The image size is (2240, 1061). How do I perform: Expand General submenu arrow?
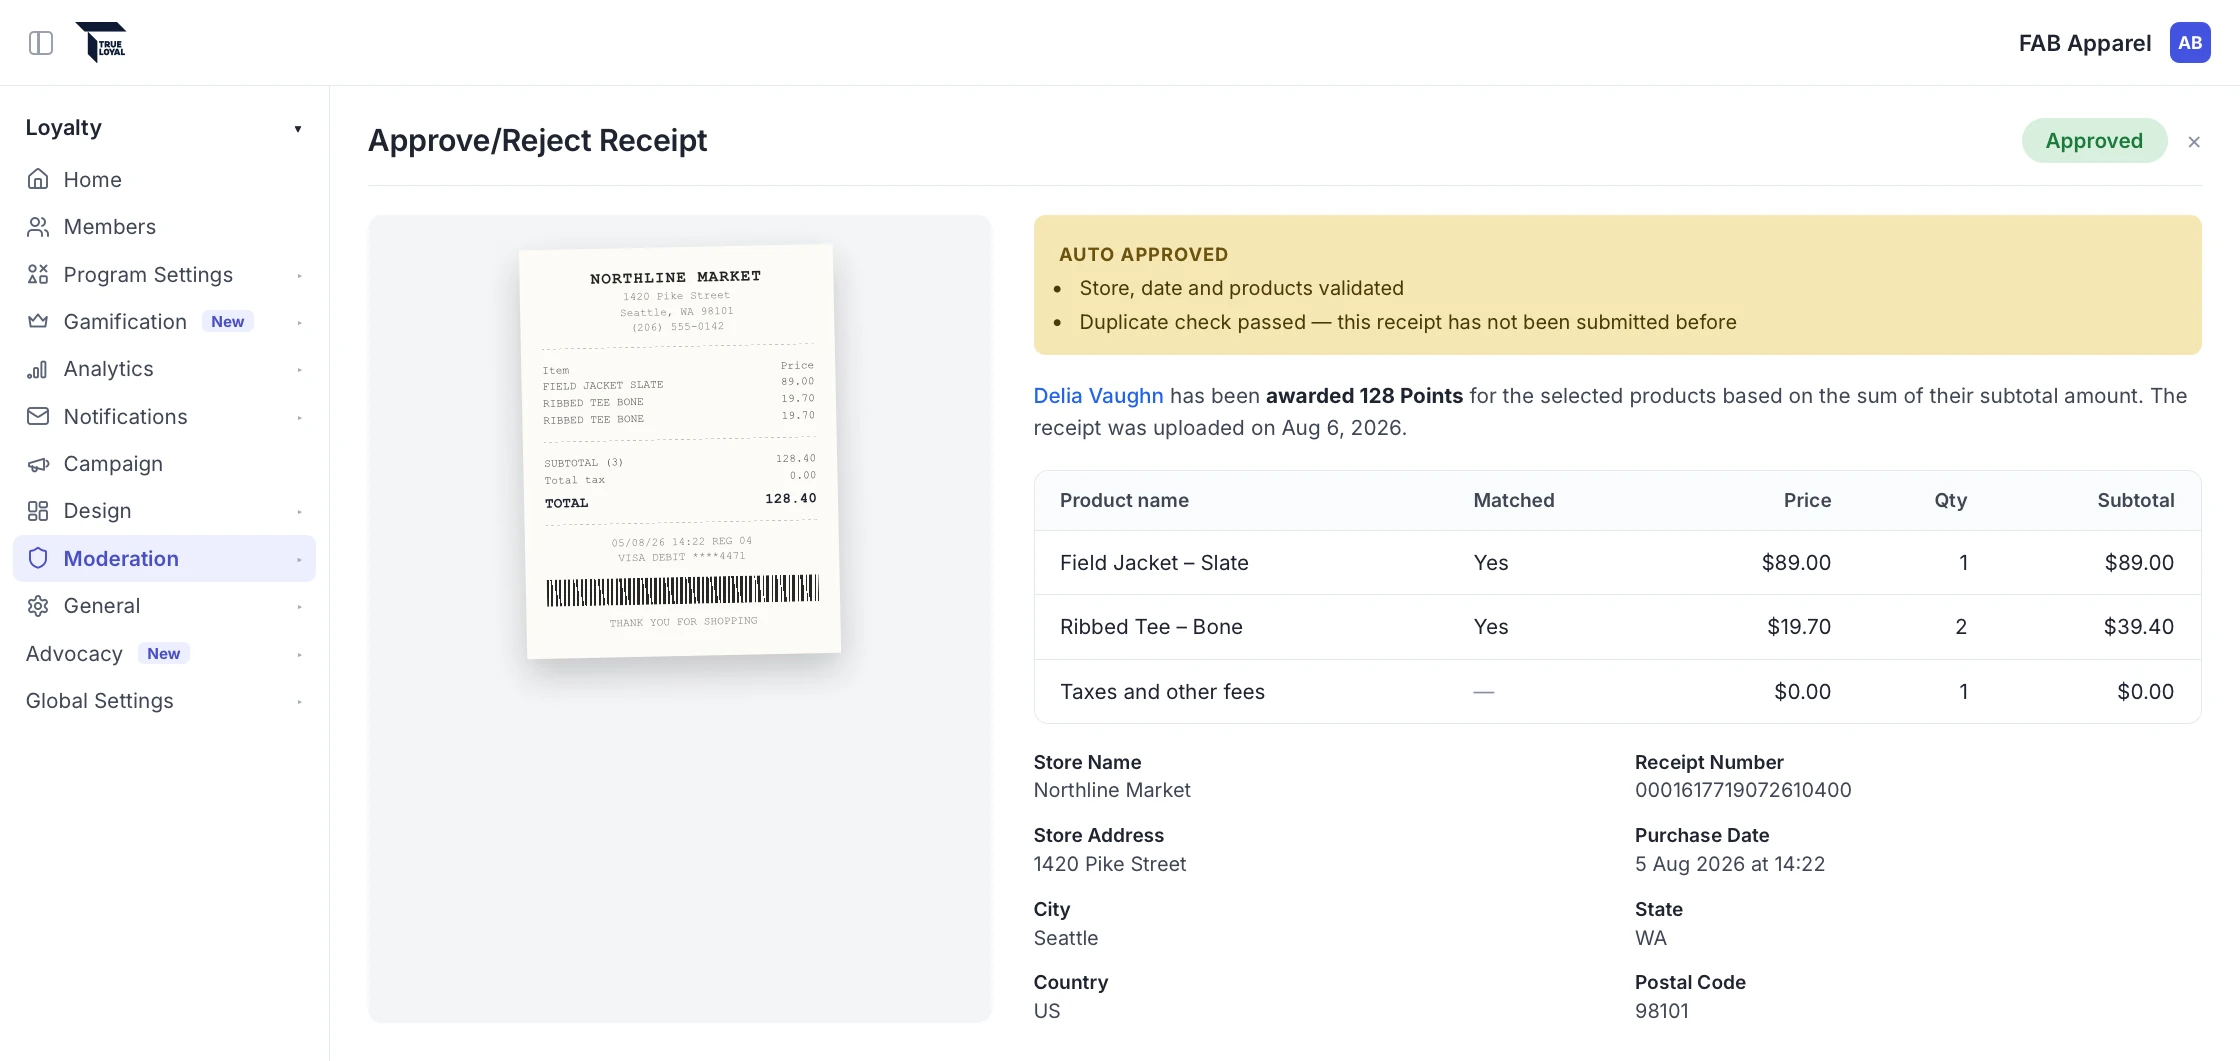pos(299,607)
